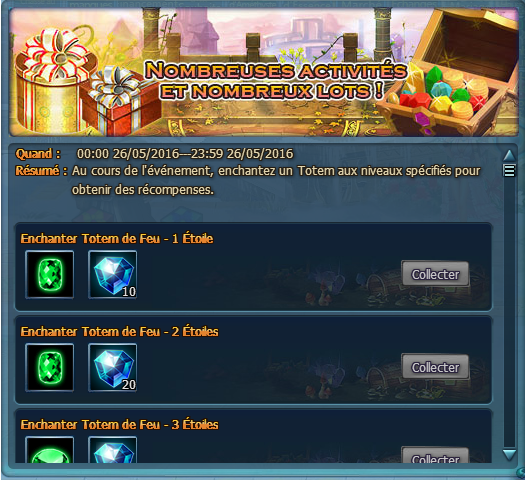The image size is (525, 480).
Task: Click the blue diamond showing 20
Action: point(112,367)
